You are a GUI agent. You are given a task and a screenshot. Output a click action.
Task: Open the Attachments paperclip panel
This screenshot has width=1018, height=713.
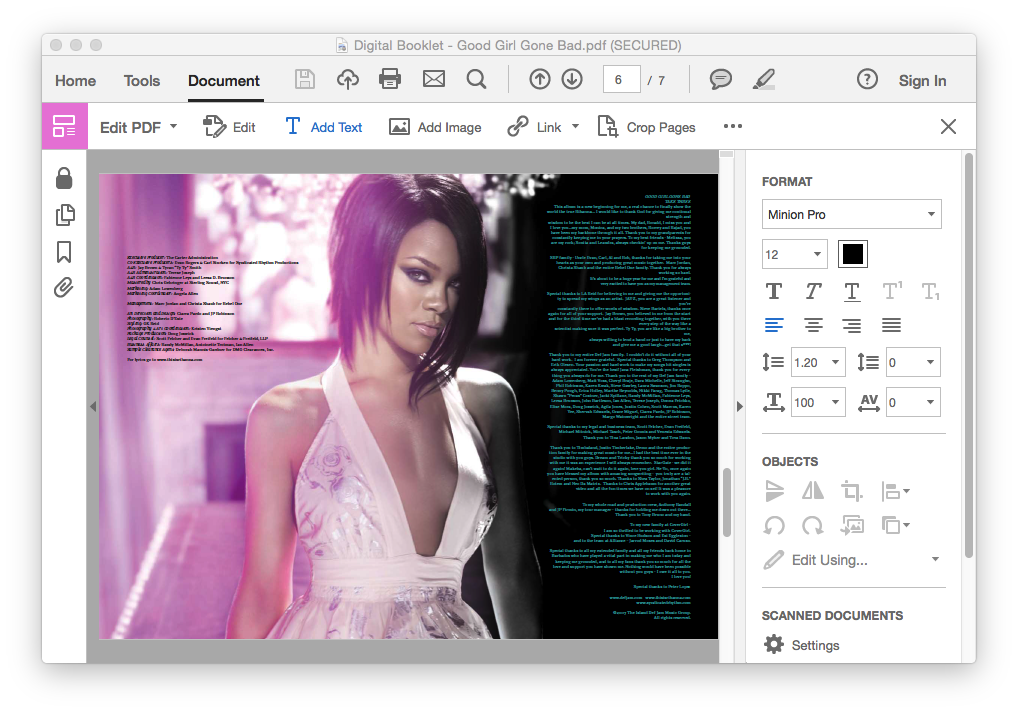[x=64, y=288]
